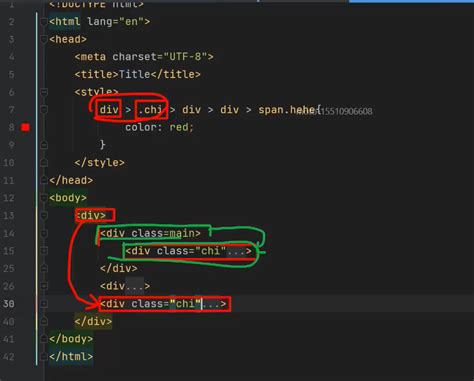Image resolution: width=474 pixels, height=381 pixels.
Task: Collapse the head tag fold on line 3
Action: point(44,39)
